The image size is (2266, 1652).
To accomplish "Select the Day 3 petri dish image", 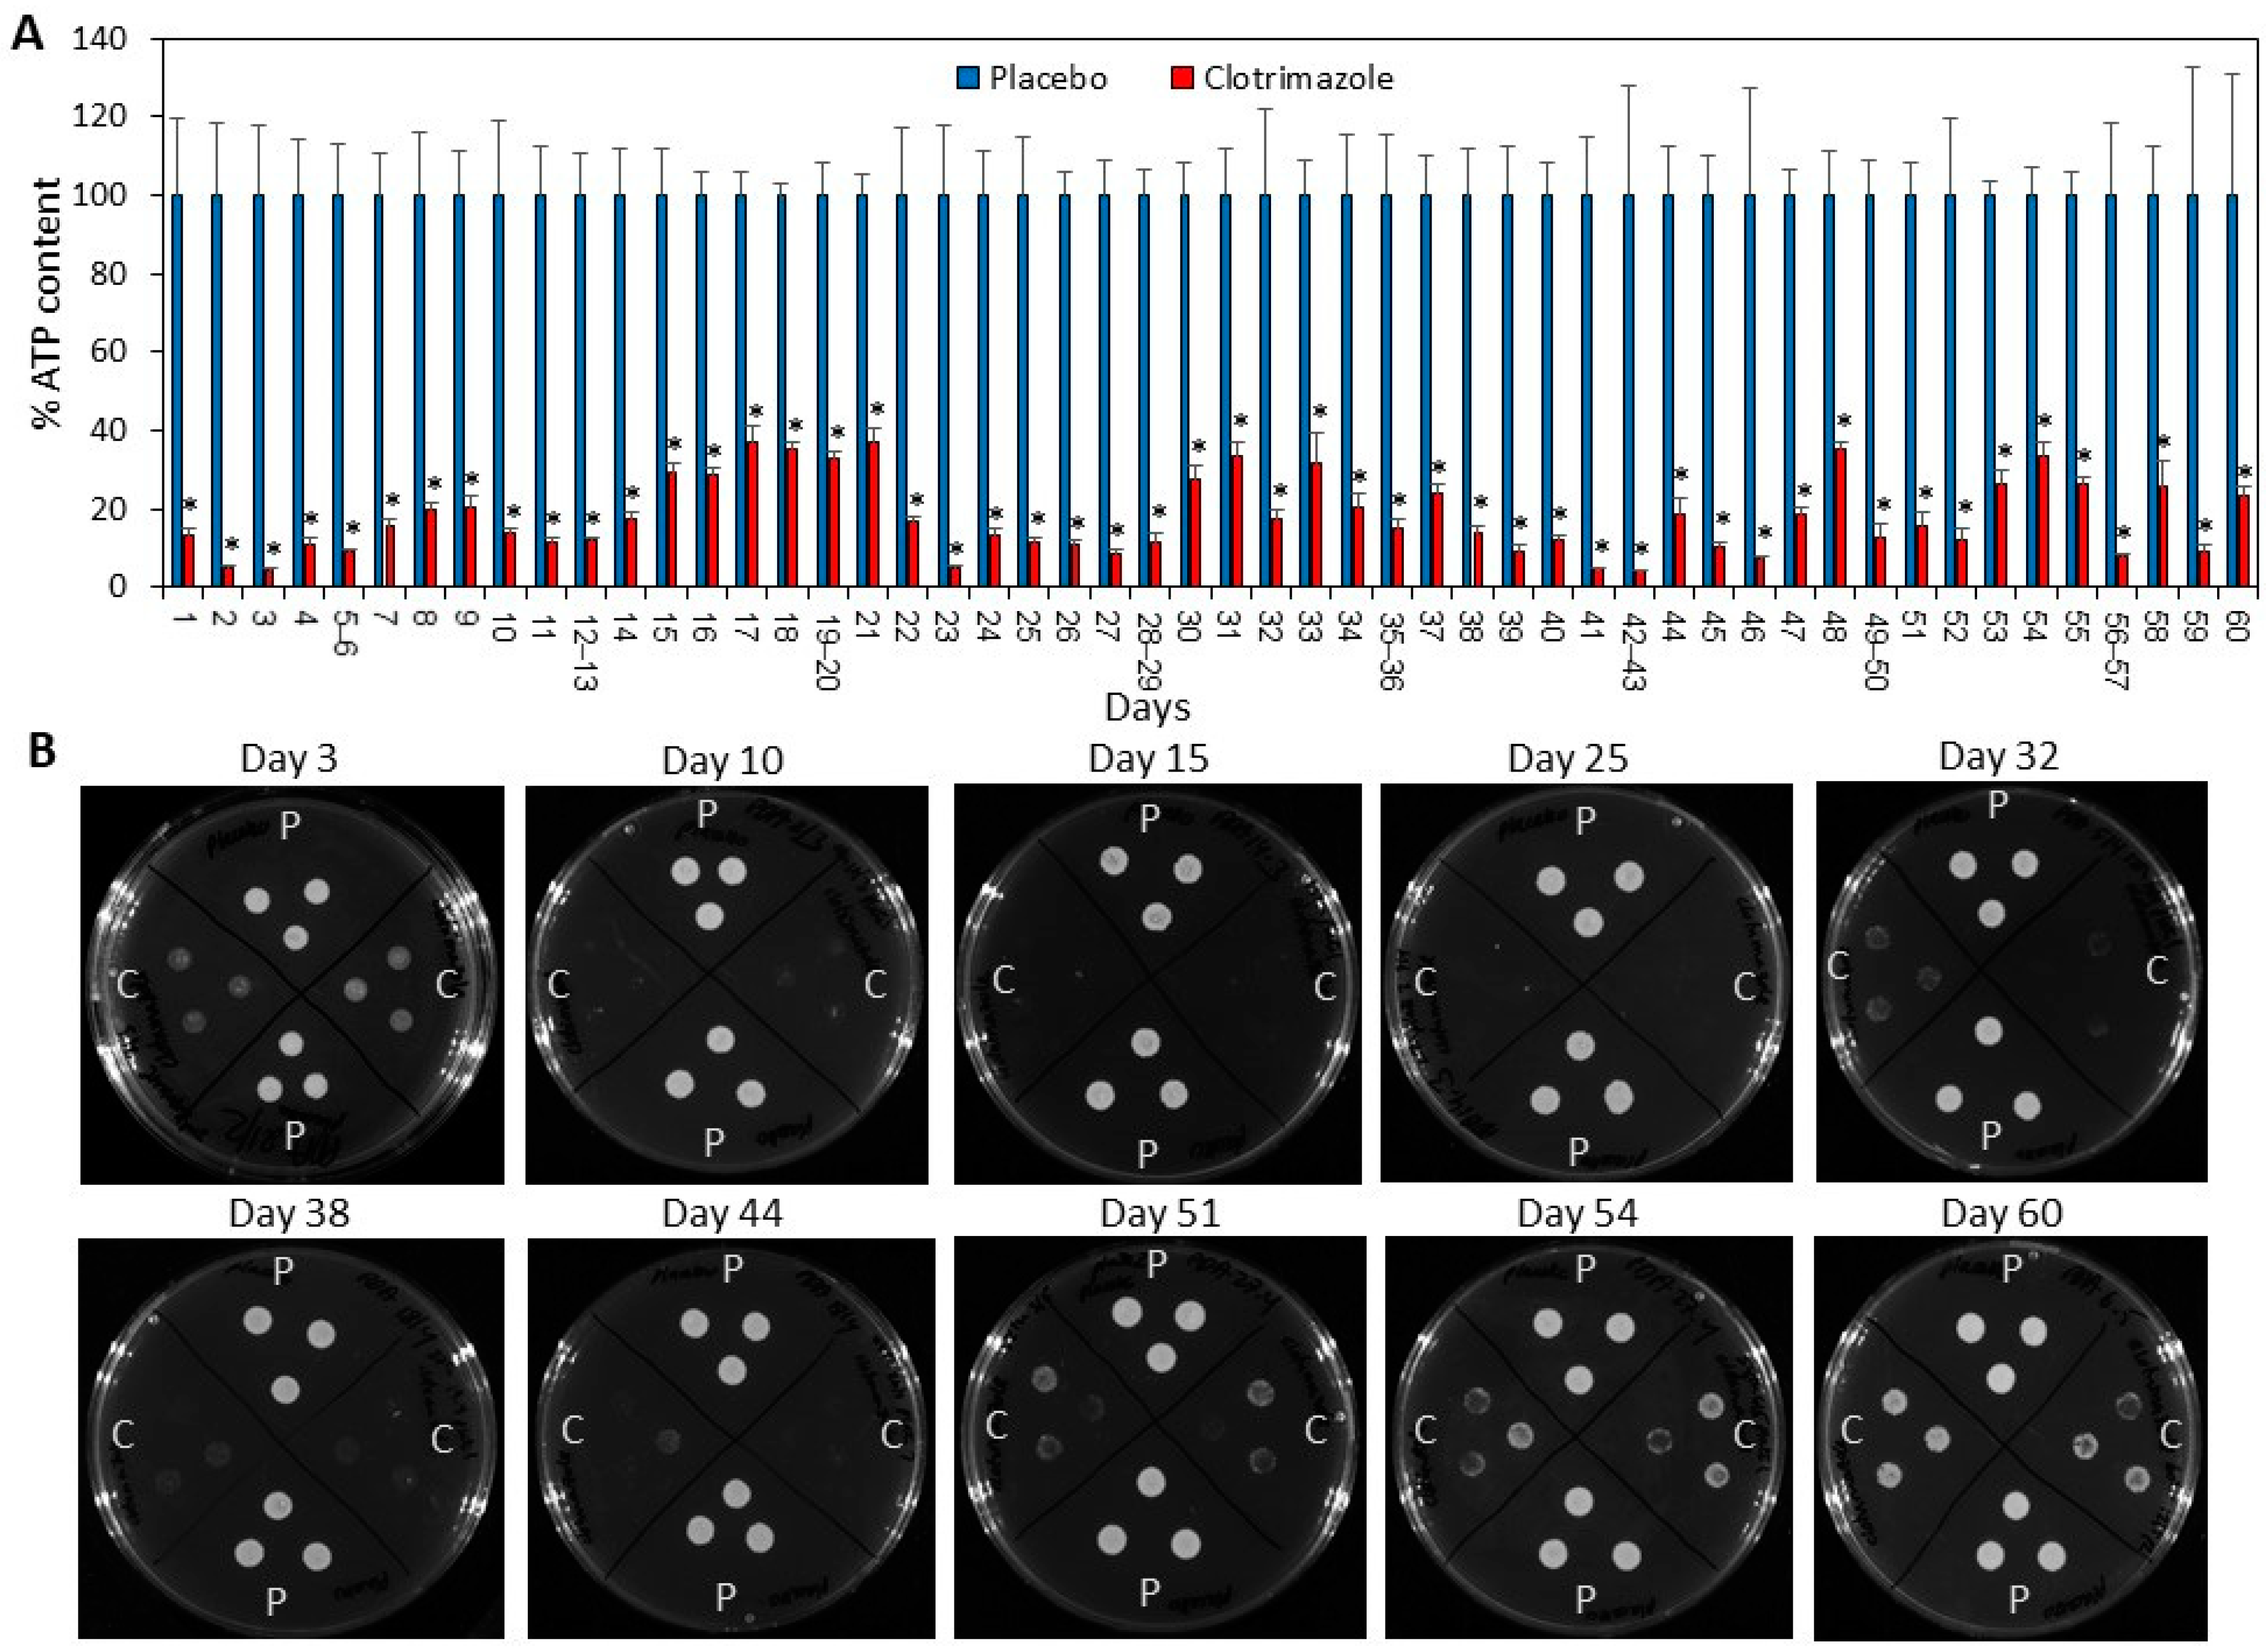I will tap(292, 984).
